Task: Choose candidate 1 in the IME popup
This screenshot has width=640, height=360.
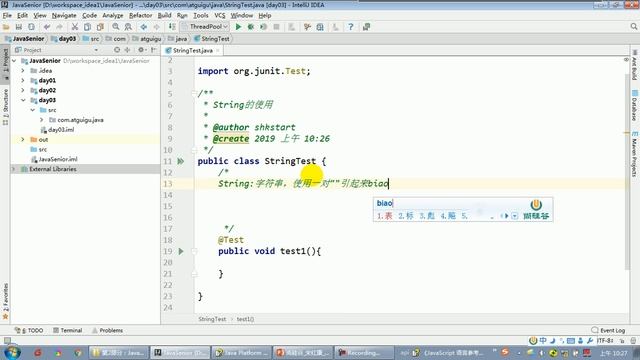Action: (x=384, y=216)
